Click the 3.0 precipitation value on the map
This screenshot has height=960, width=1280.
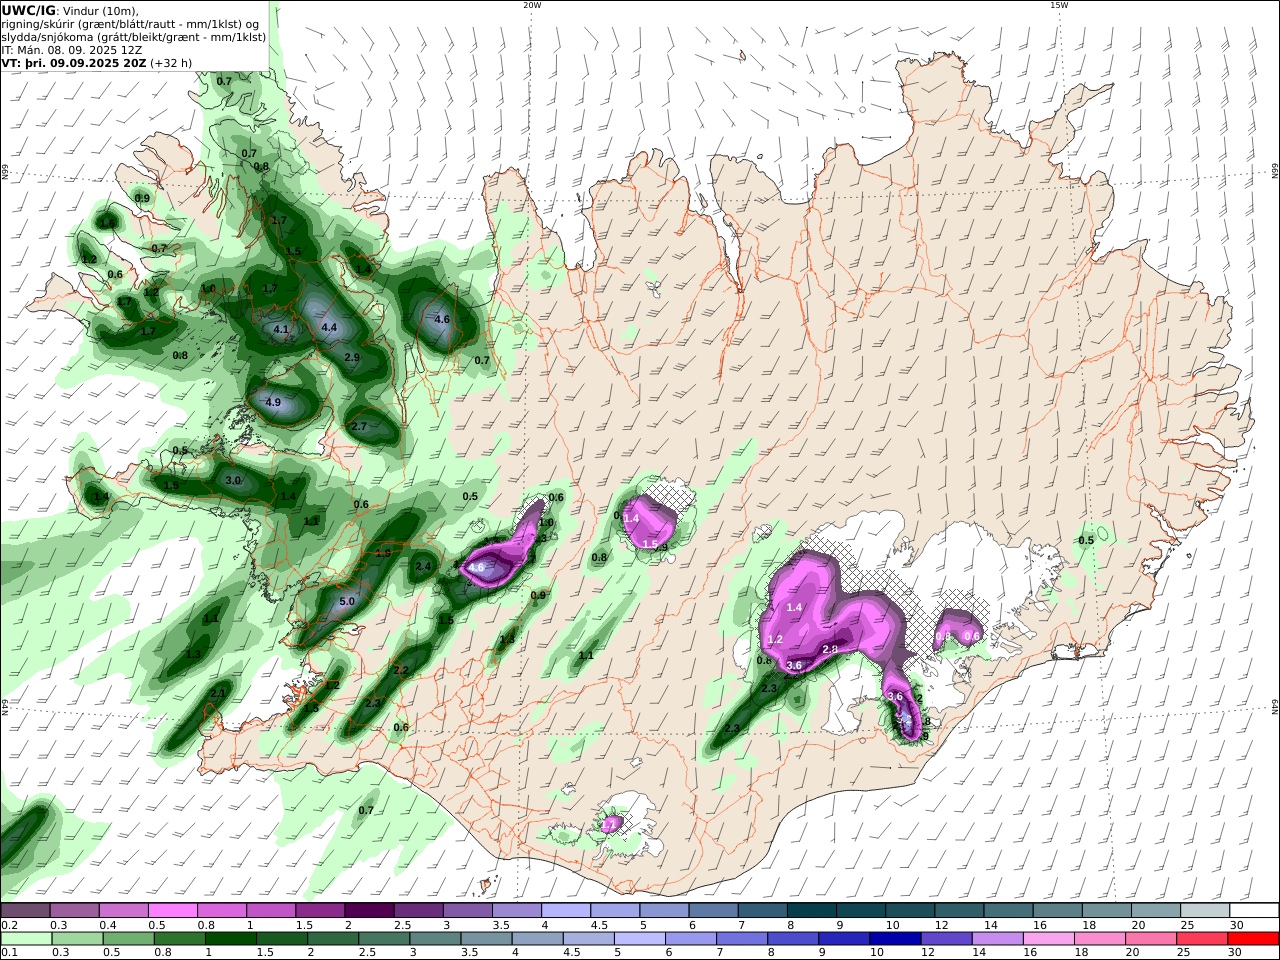coord(233,481)
